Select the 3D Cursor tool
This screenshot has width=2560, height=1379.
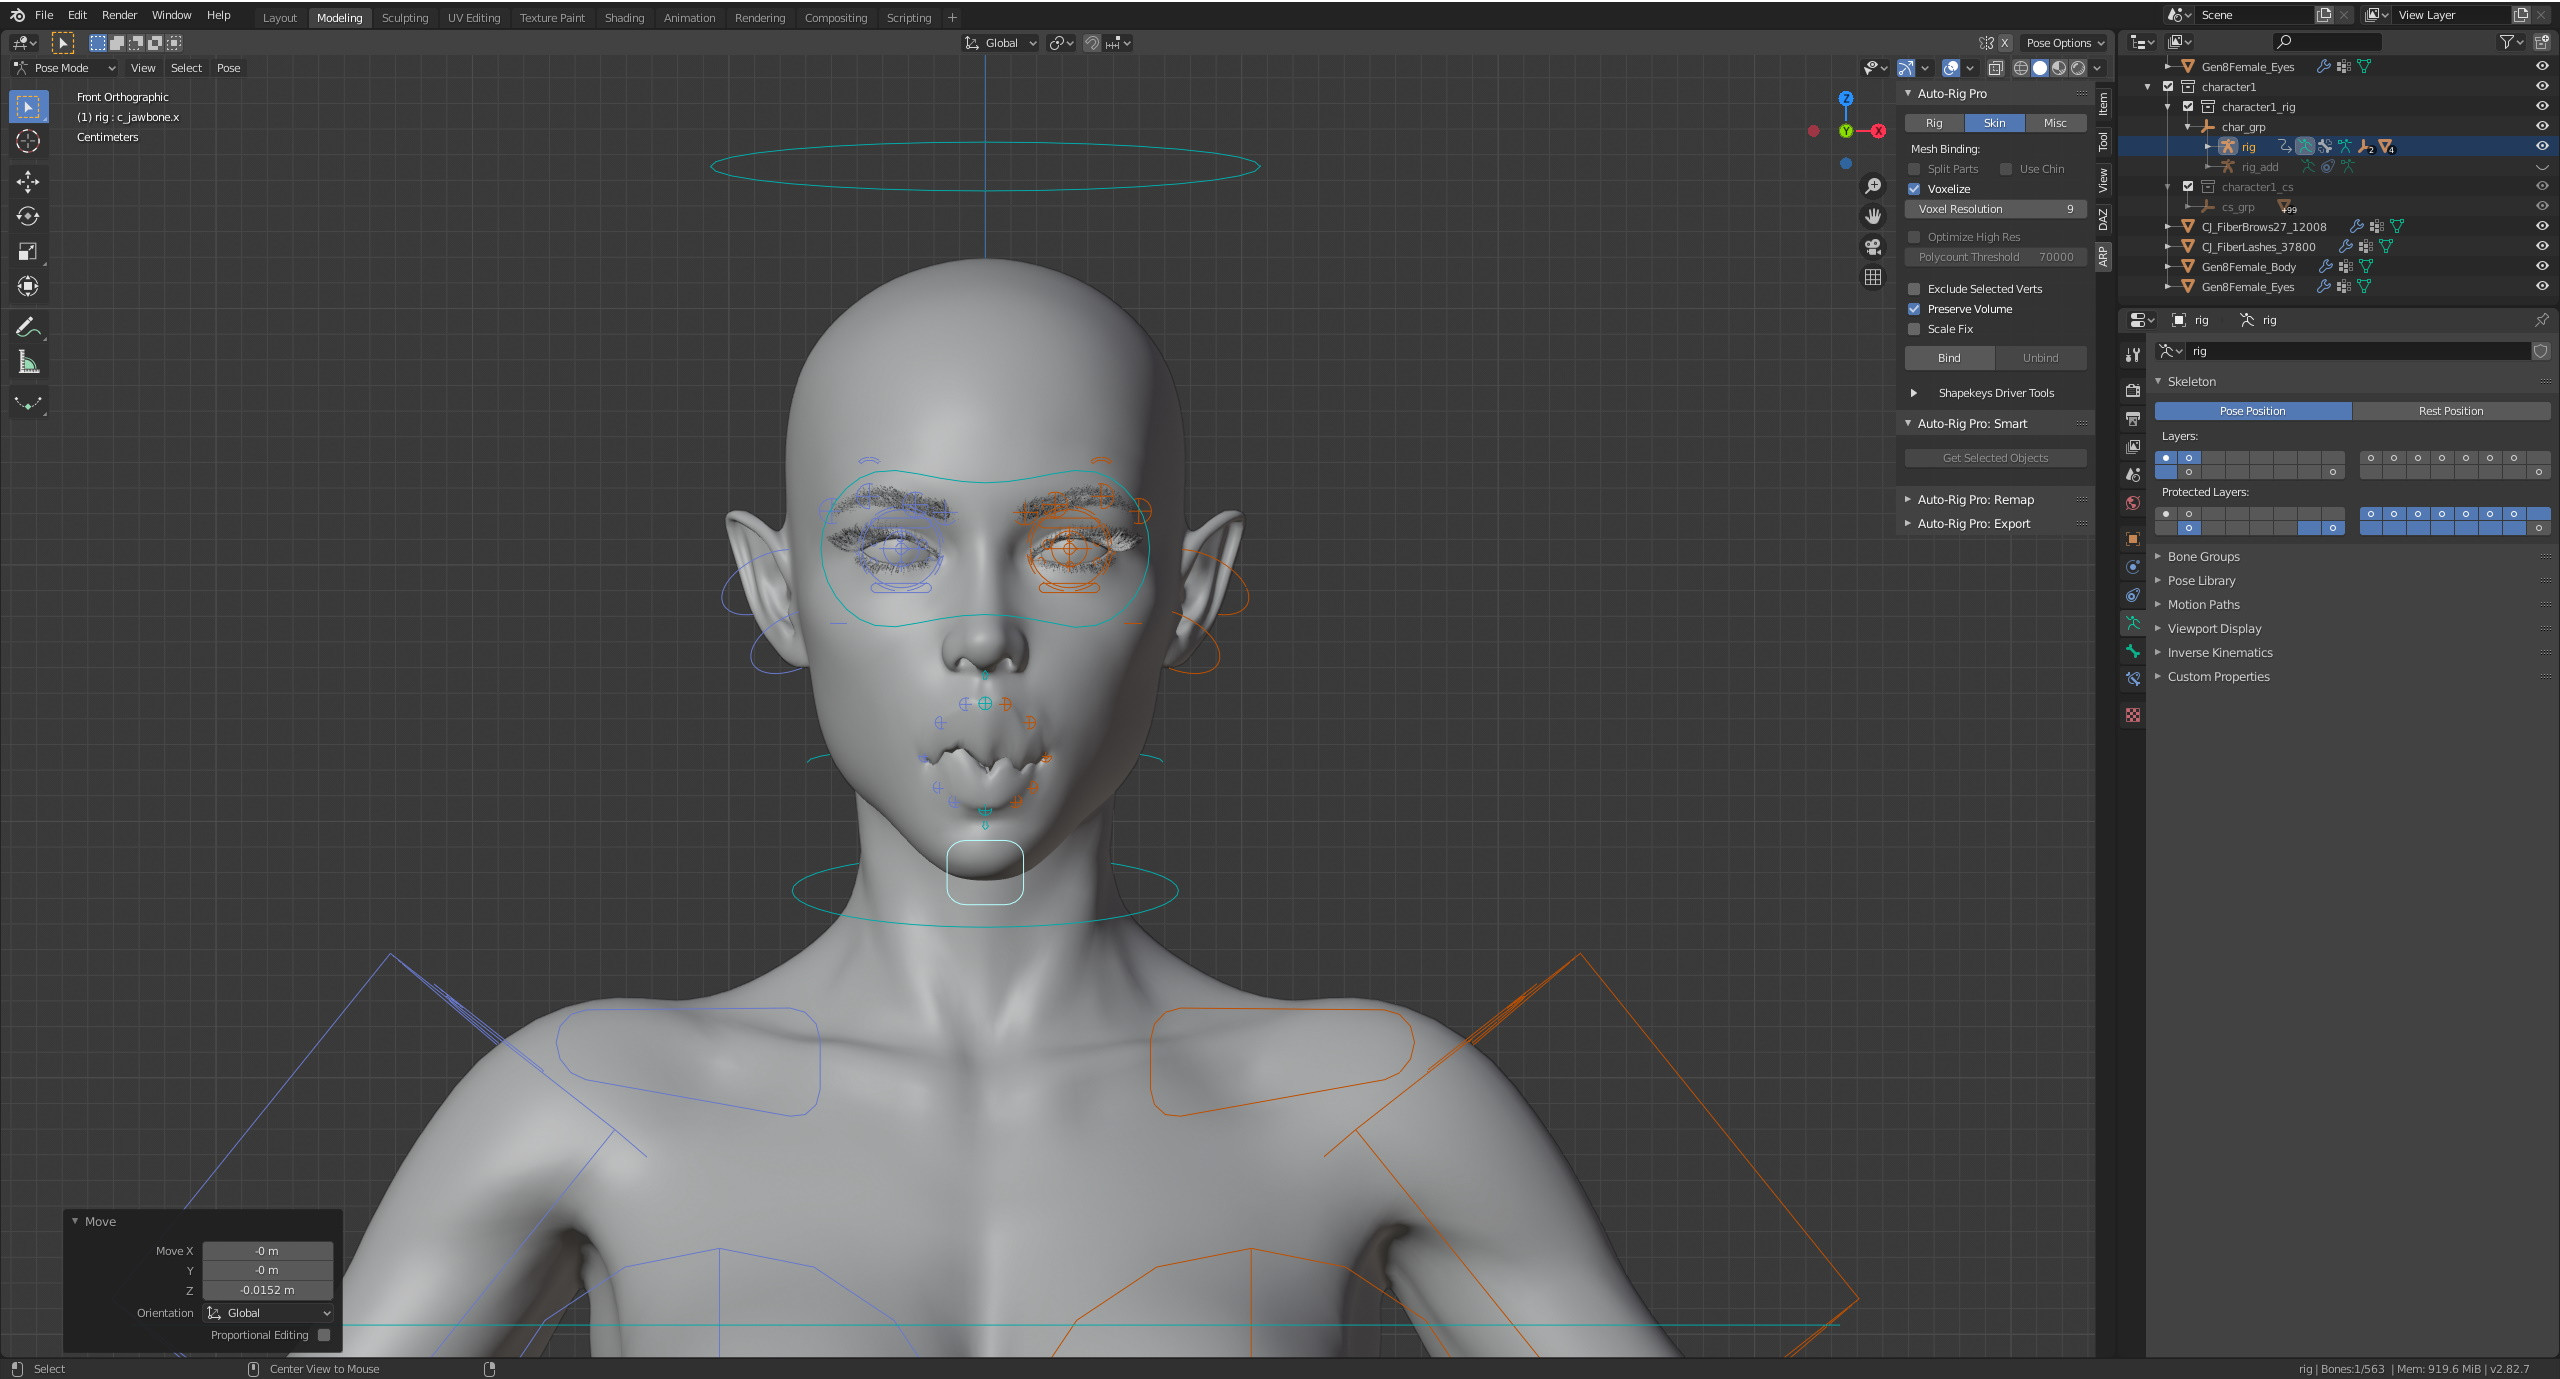click(x=28, y=141)
